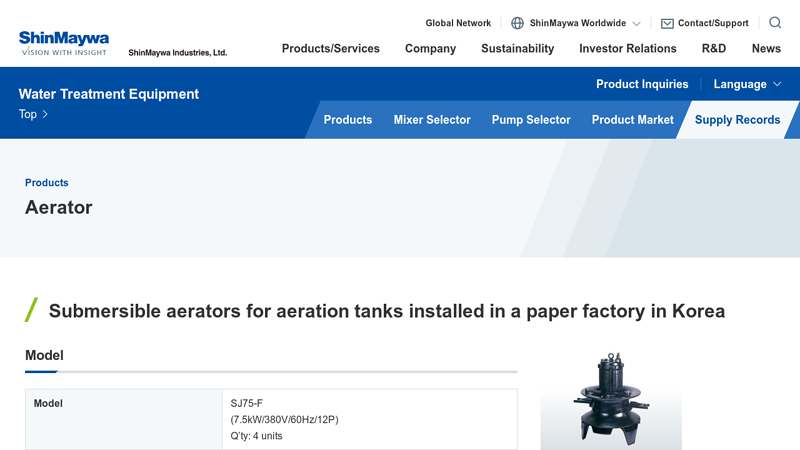Select the R&D menu item
This screenshot has width=800, height=450.
pyautogui.click(x=713, y=48)
